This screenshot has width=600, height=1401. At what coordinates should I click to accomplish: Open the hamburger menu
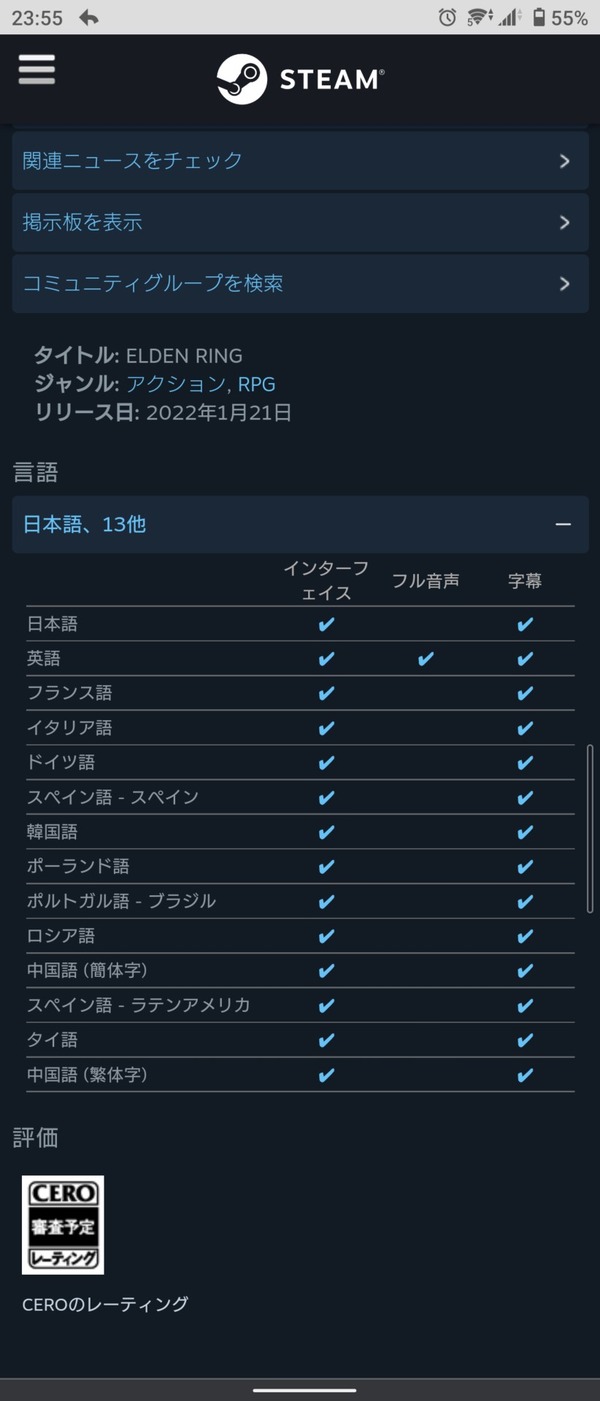pos(37,69)
